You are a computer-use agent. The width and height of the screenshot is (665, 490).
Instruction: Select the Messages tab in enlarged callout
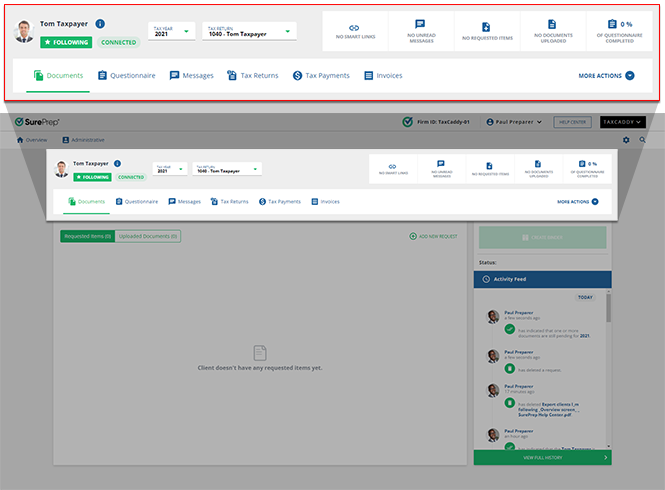point(191,76)
